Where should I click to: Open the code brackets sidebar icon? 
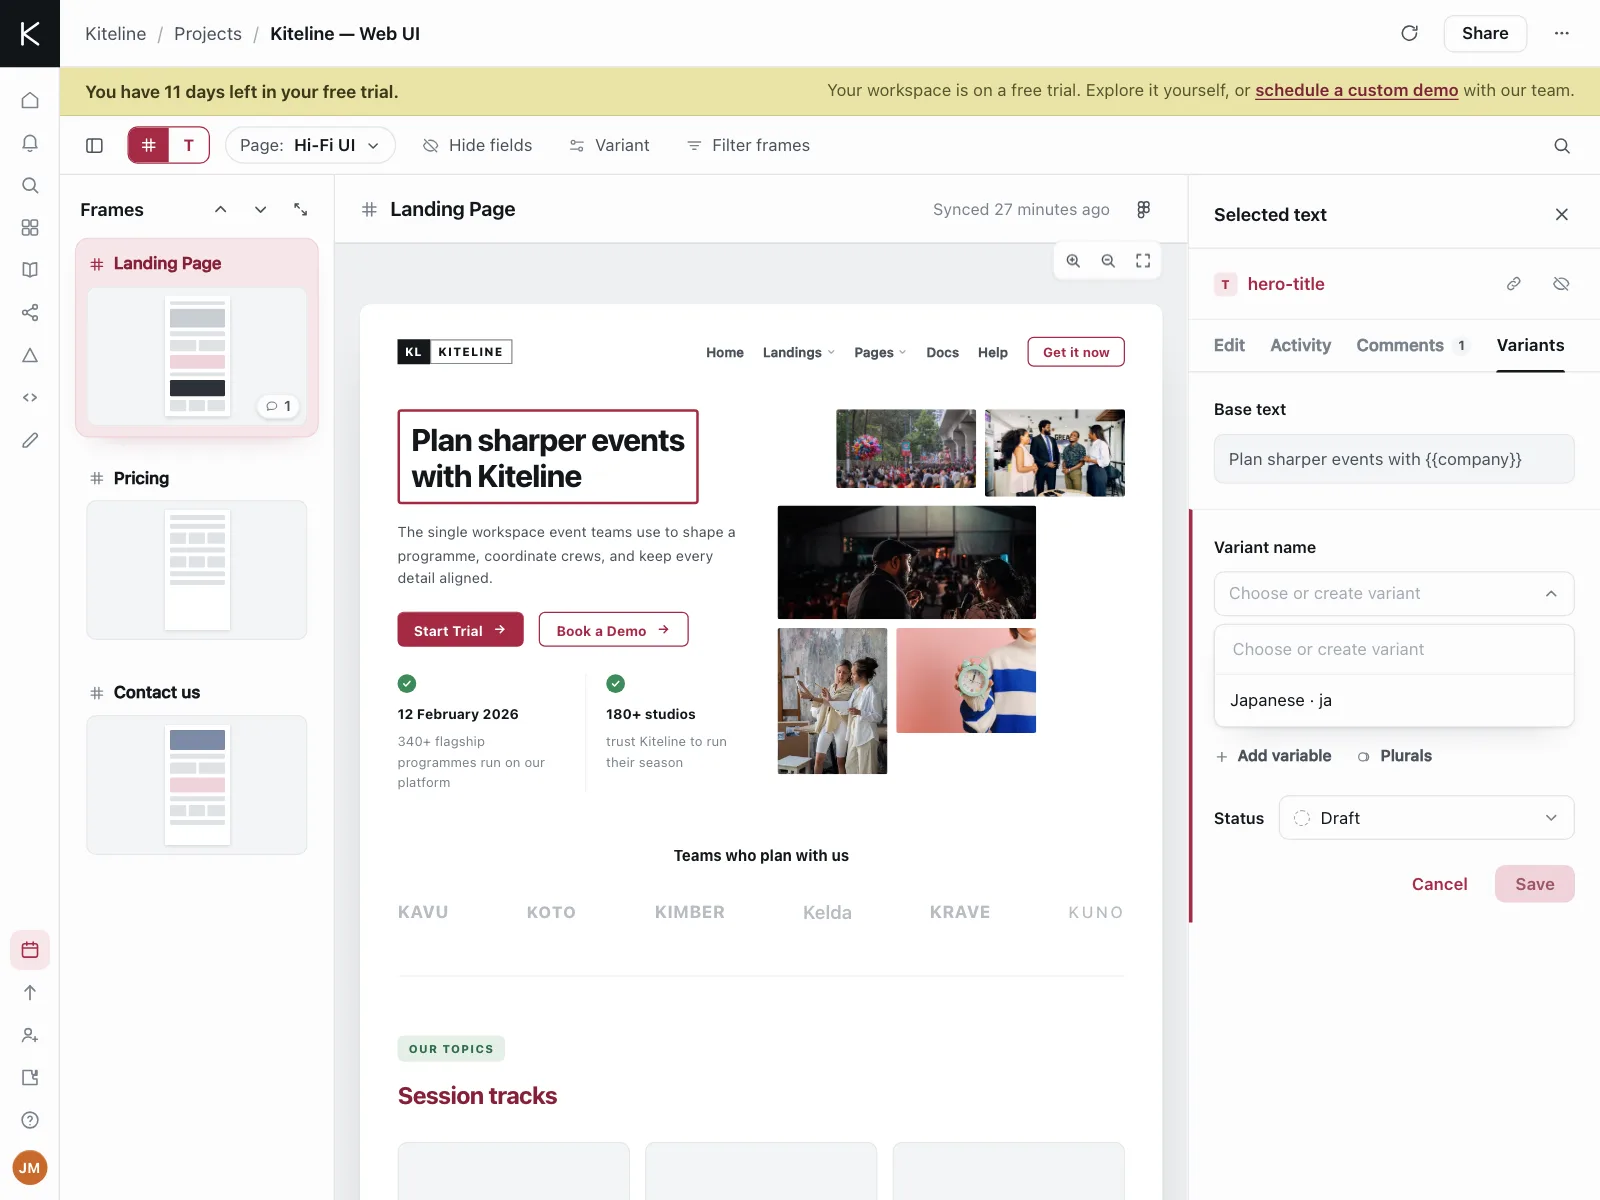(30, 398)
